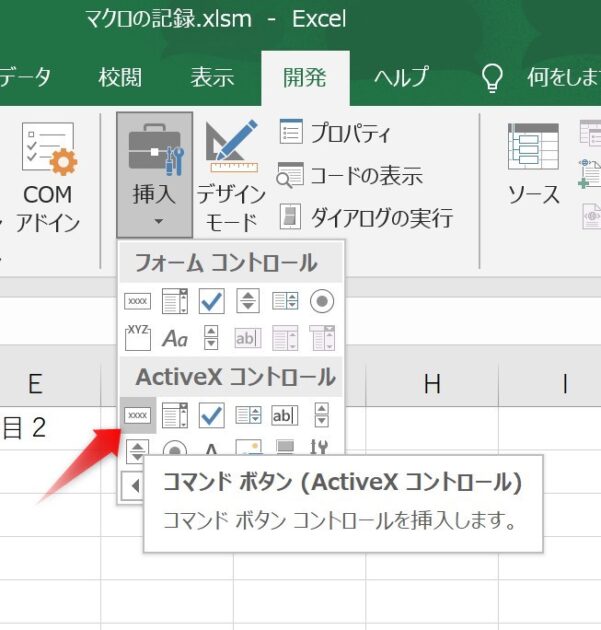Image resolution: width=601 pixels, height=630 pixels.
Task: Insert ActiveX Text Box control
Action: tap(285, 415)
